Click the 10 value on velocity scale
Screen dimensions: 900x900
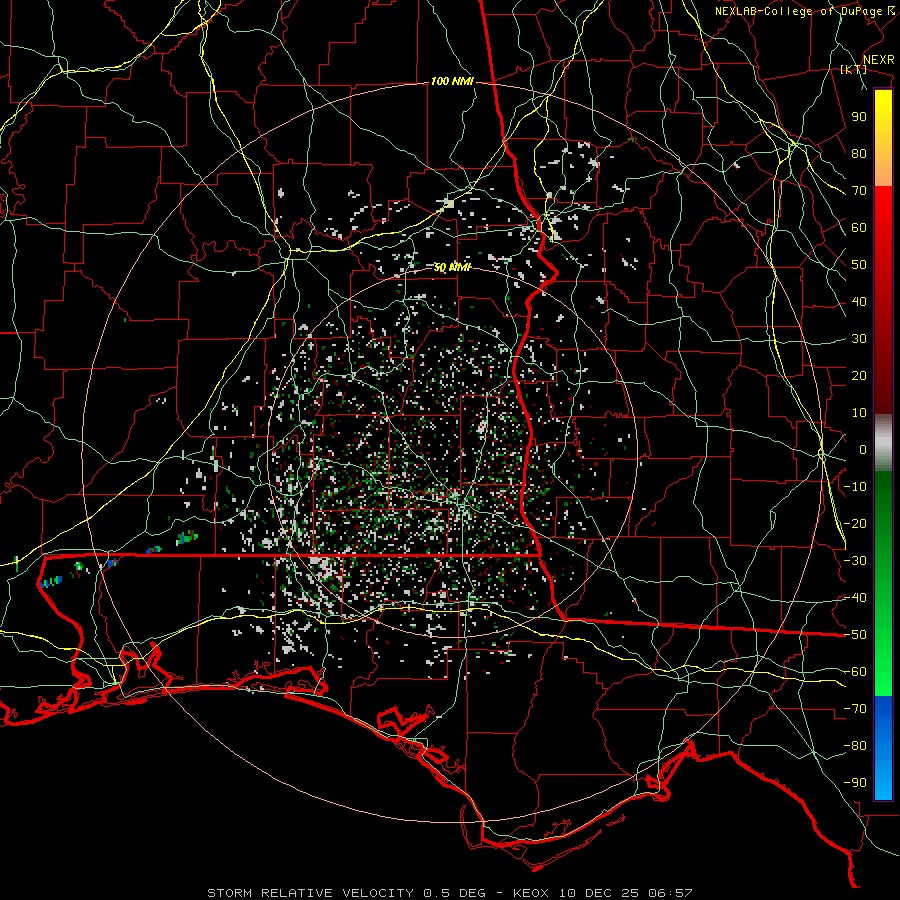859,413
